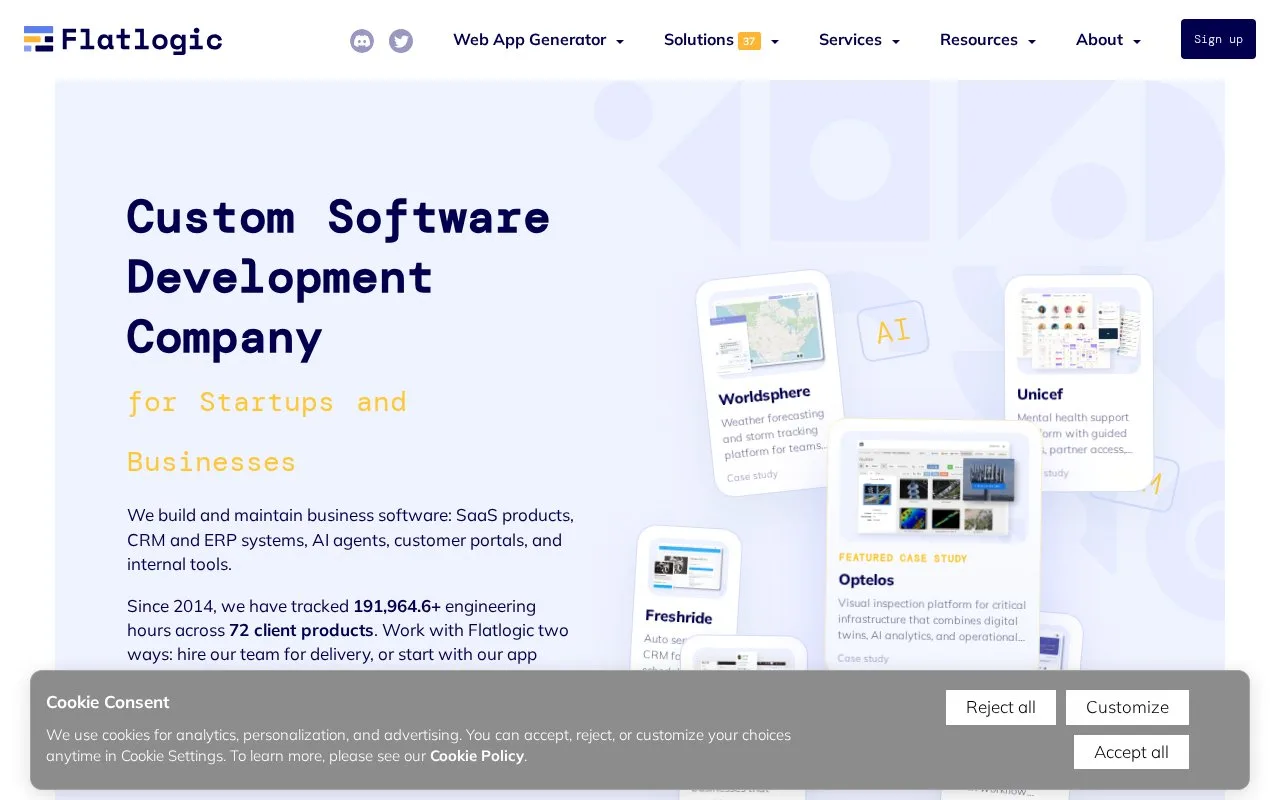This screenshot has height=800, width=1280.
Task: Click the AI badge beside Worldsphere card
Action: [893, 331]
